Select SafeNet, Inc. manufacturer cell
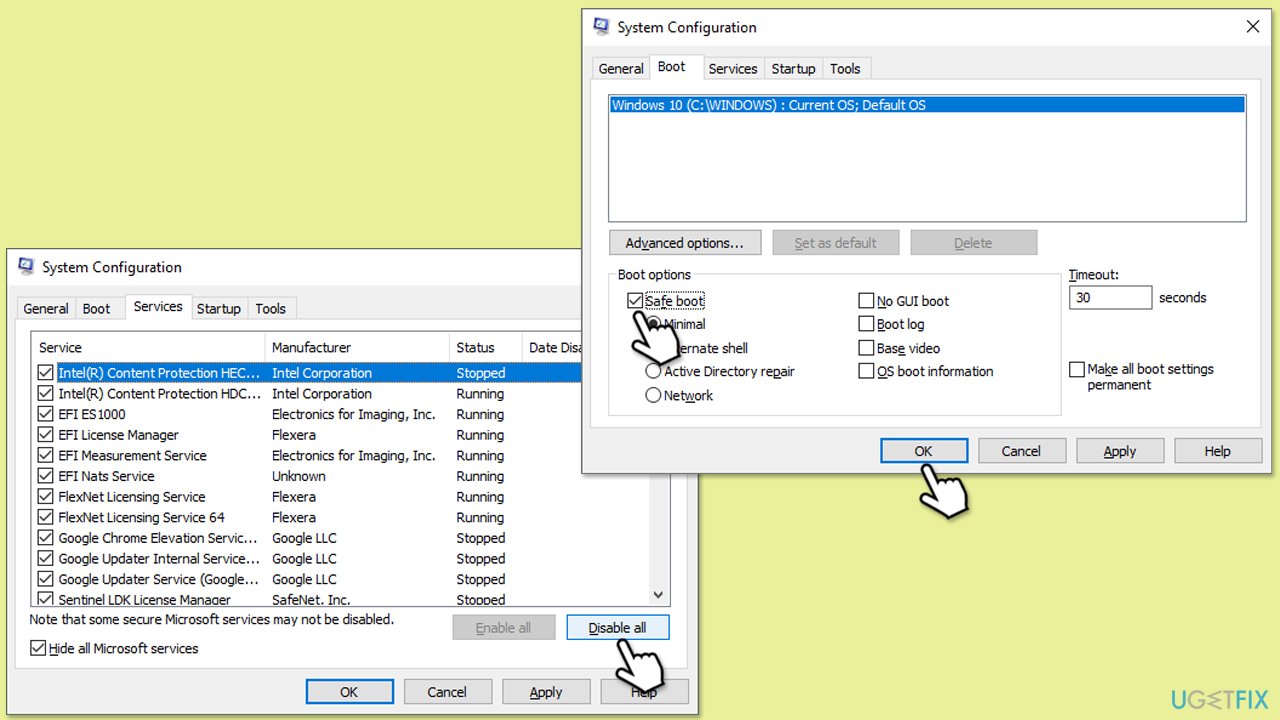This screenshot has height=720, width=1280. coord(311,600)
